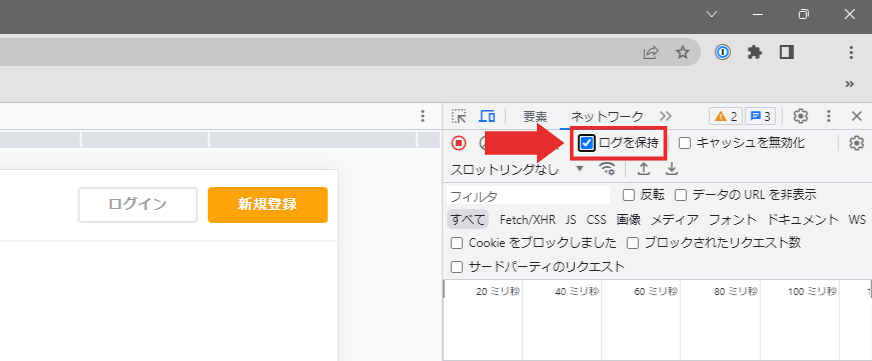This screenshot has height=361, width=872.
Task: Click the share page icon in address bar
Action: (x=651, y=53)
